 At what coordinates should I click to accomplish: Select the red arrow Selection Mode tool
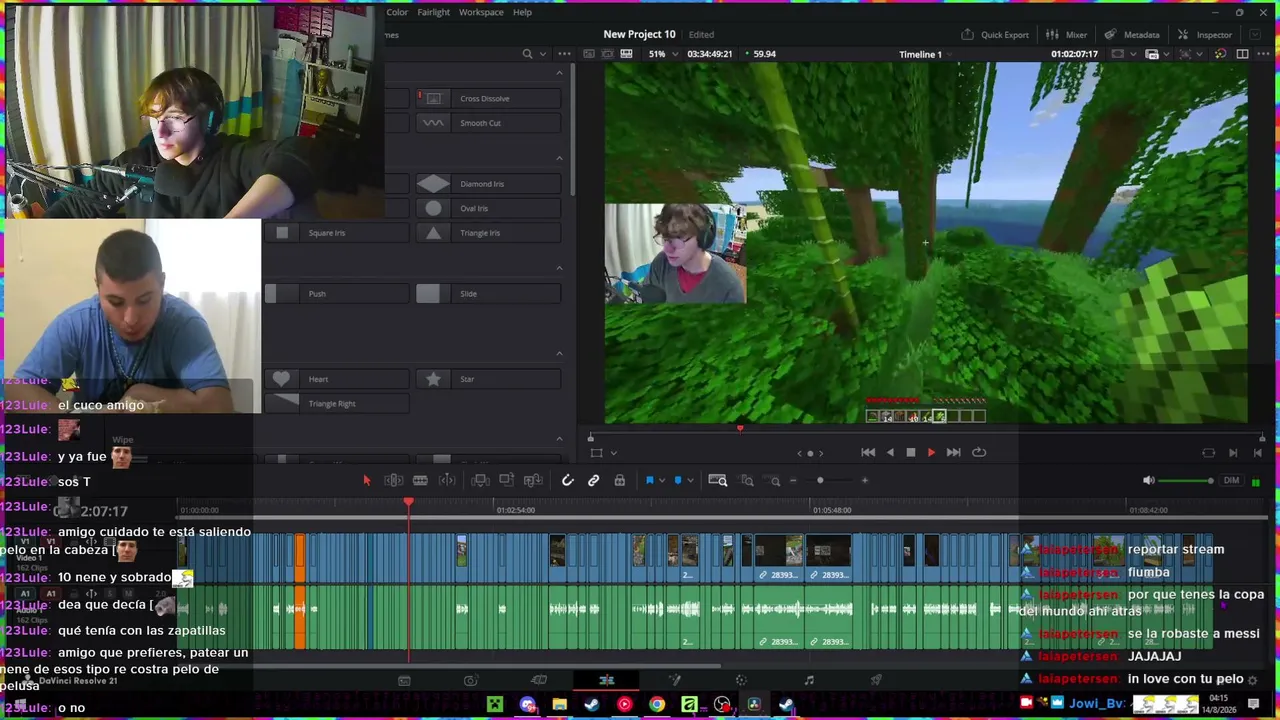click(366, 481)
